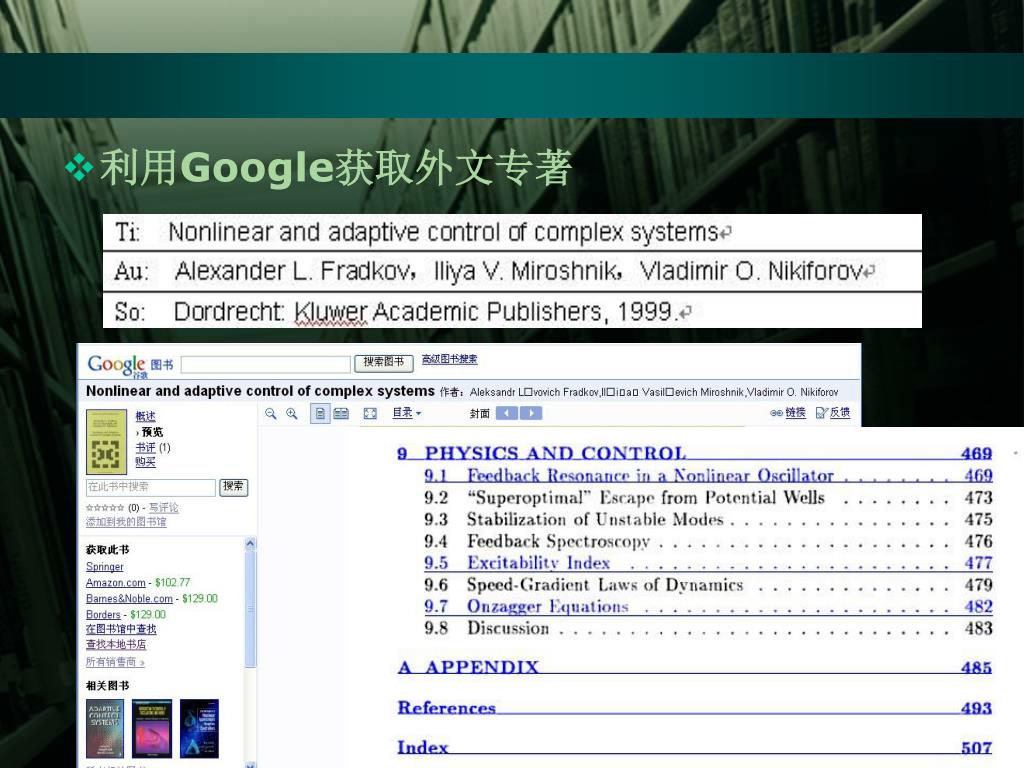1024x768 pixels.
Task: Expand 所有销售商 all sellers link
Action: pyautogui.click(x=116, y=662)
